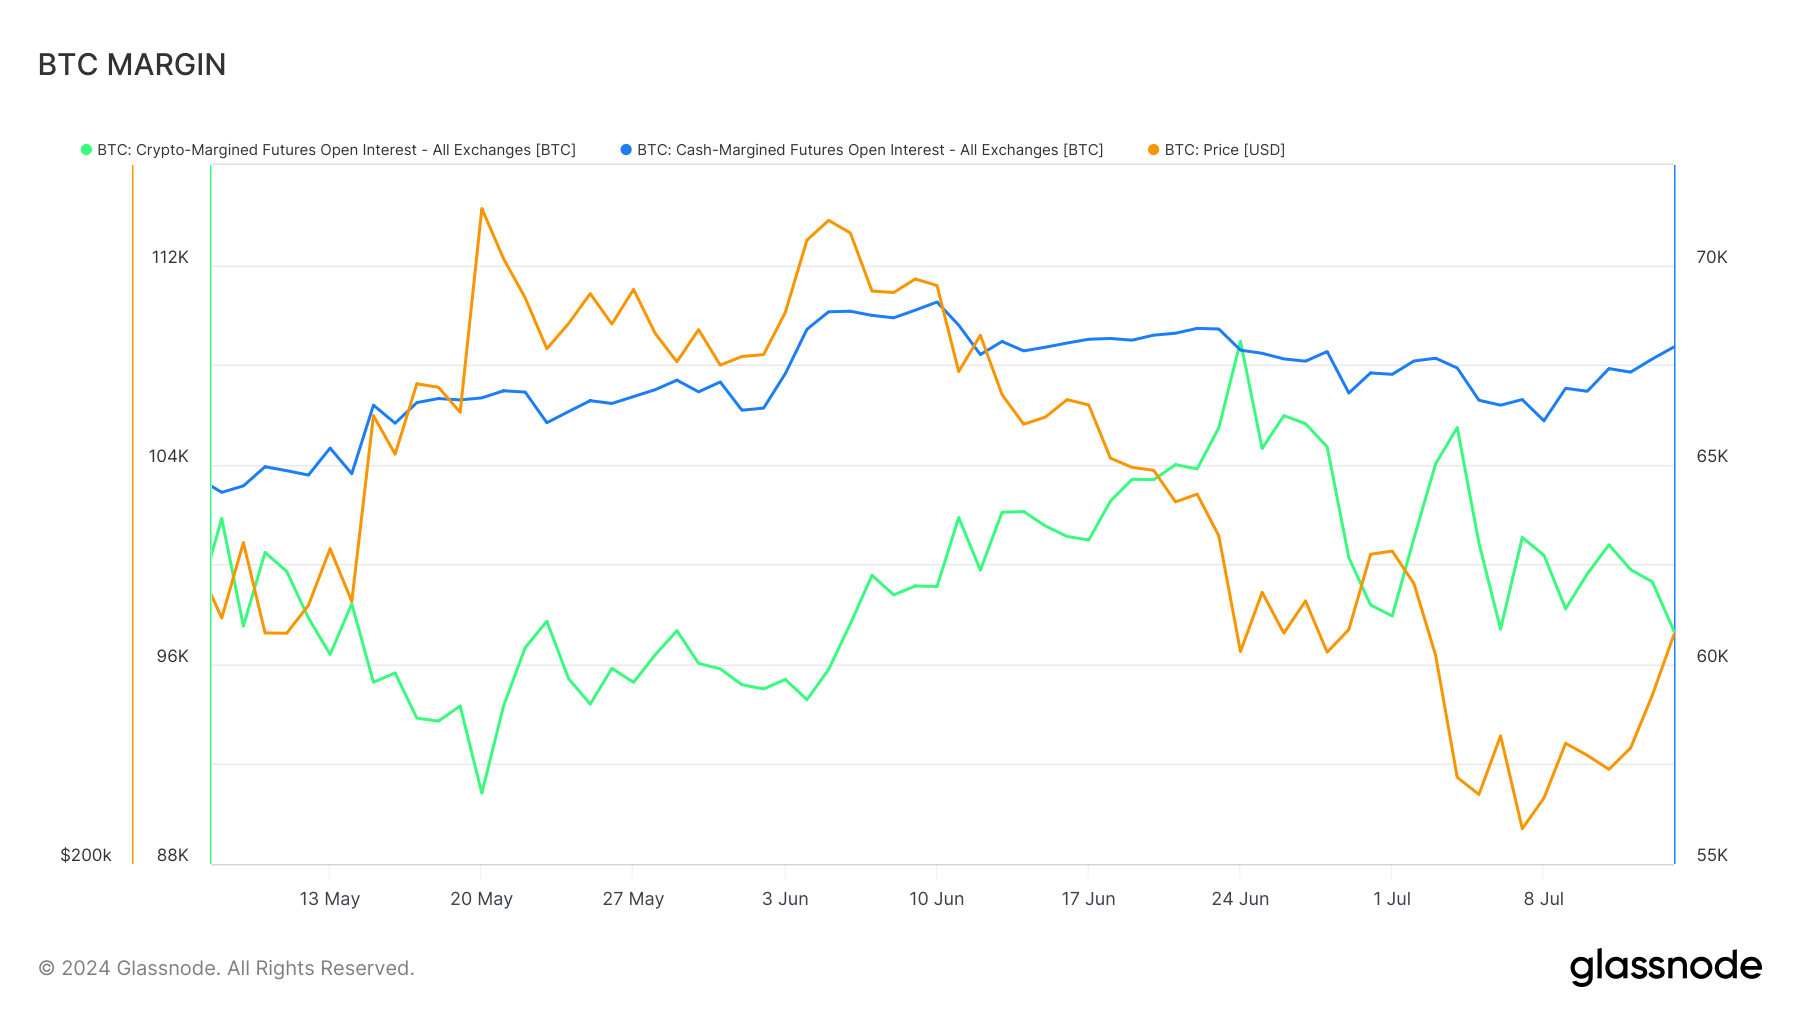Click the blue Cash-Margined legend dot
Screen dimensions: 1800x1013
(626, 150)
